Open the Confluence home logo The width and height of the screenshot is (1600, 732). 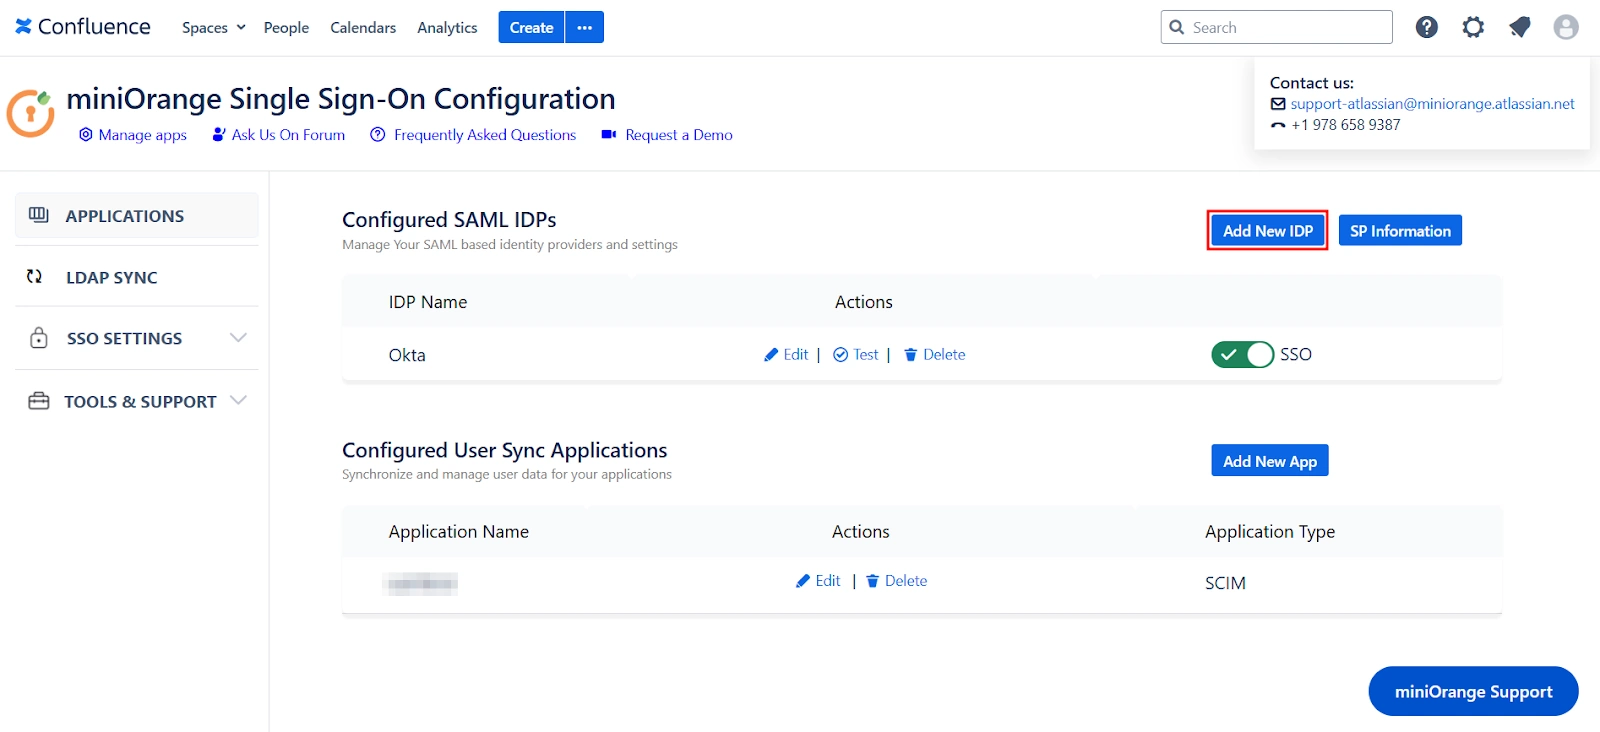point(83,27)
